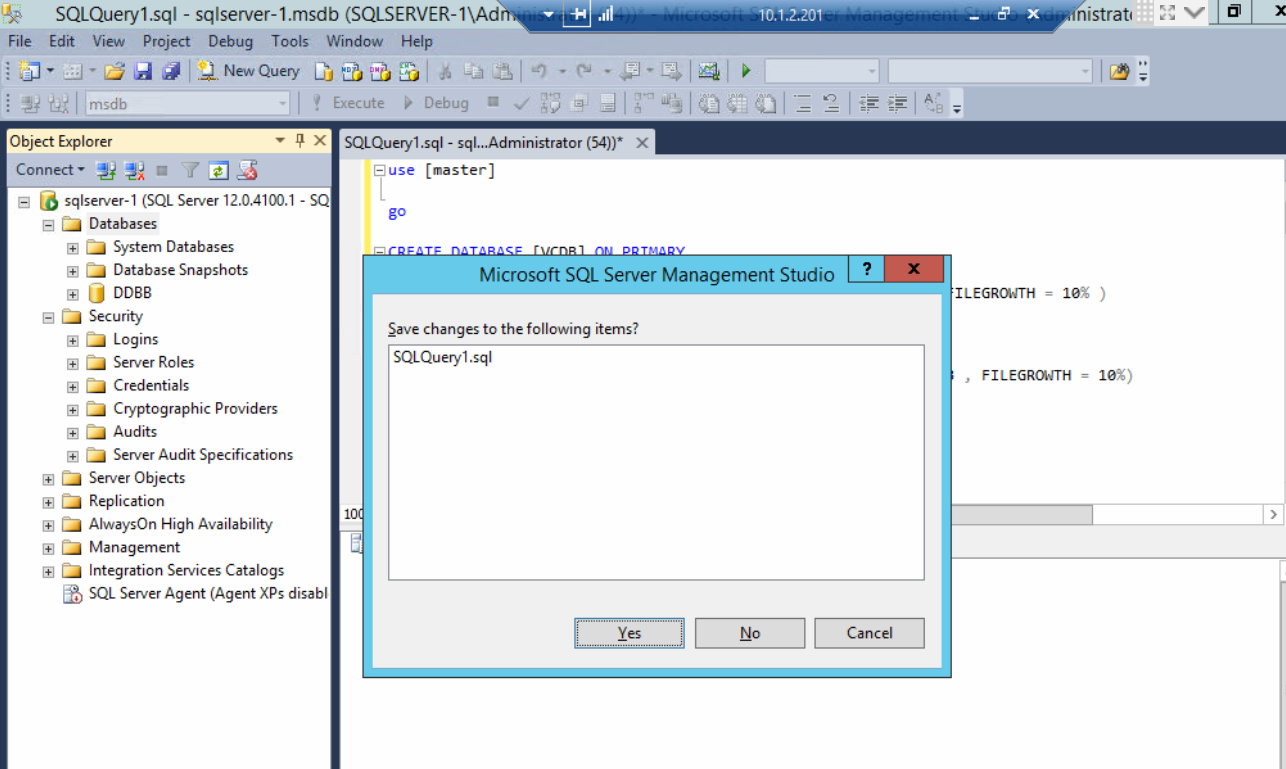
Task: Expand the Server Roles folder
Action: point(72,363)
